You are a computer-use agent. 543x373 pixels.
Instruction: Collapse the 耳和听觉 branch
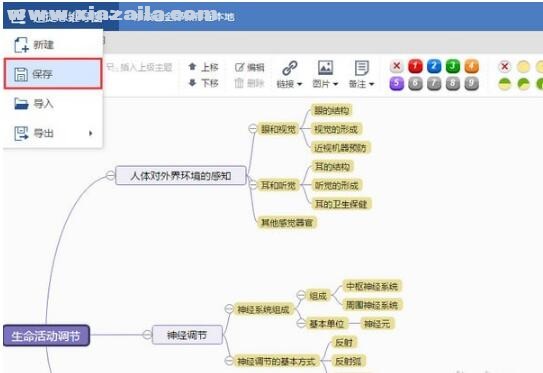point(253,185)
